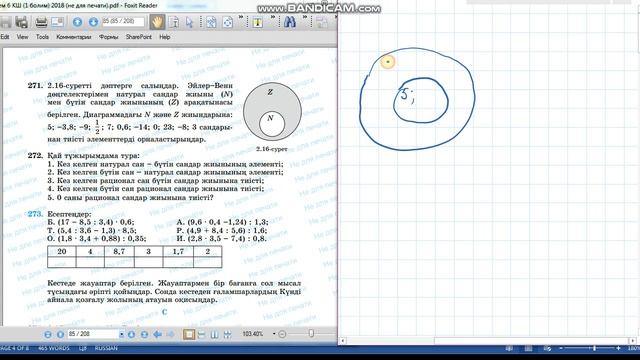Click the Email envelope icon in Foxit toolbar
Image resolution: width=640 pixels, height=360 pixels.
57,22
